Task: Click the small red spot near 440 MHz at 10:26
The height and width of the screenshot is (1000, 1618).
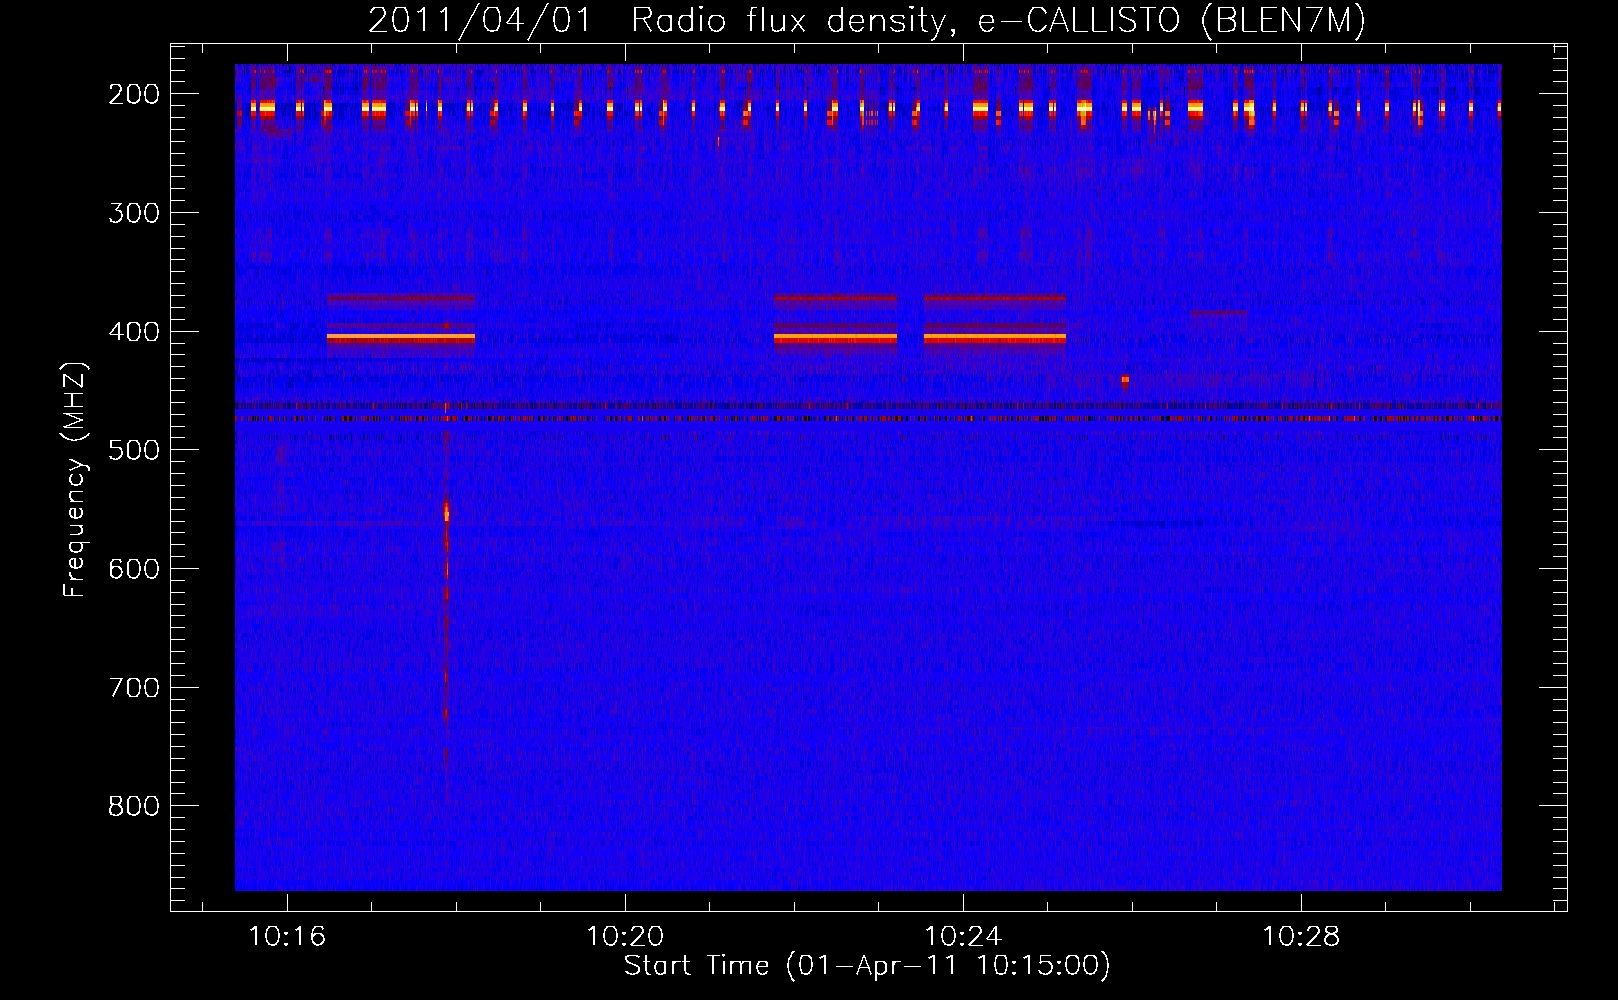Action: (x=1125, y=380)
